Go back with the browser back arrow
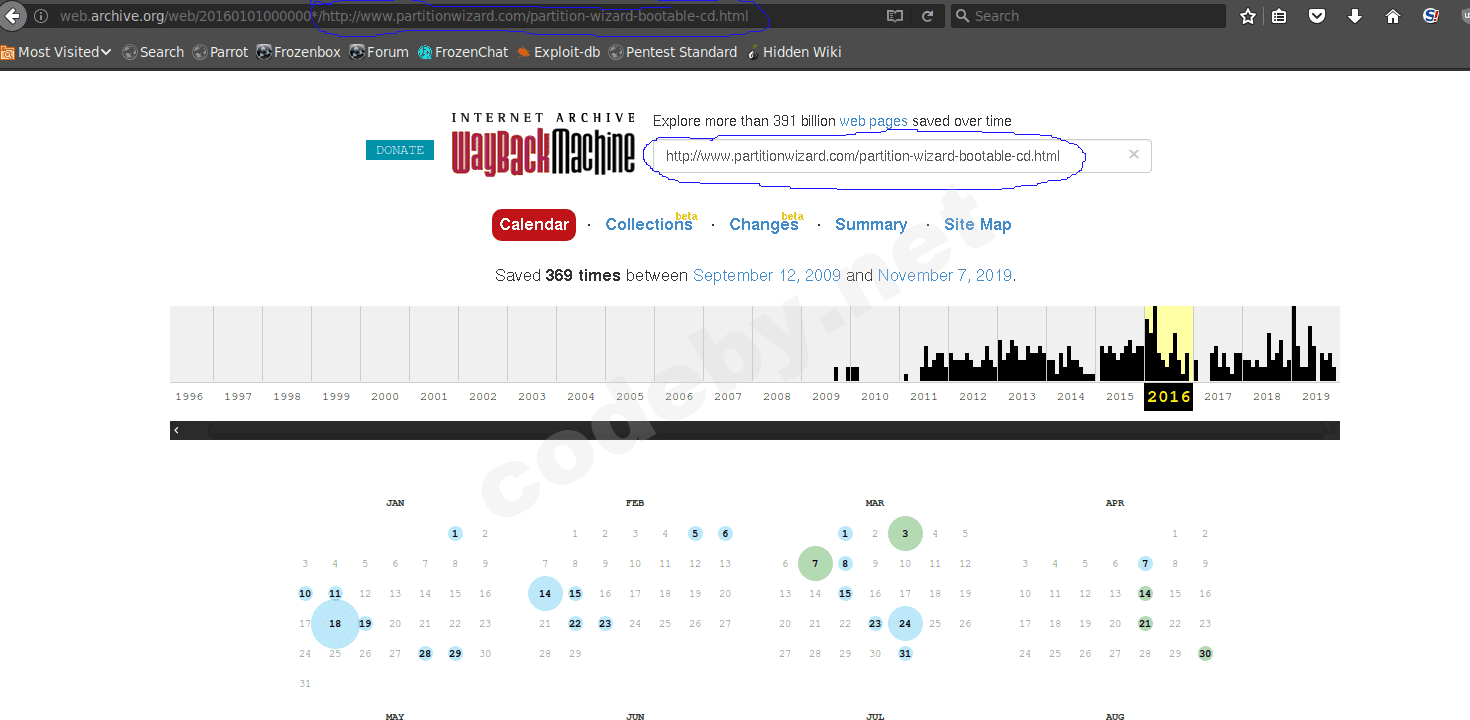 [13, 16]
